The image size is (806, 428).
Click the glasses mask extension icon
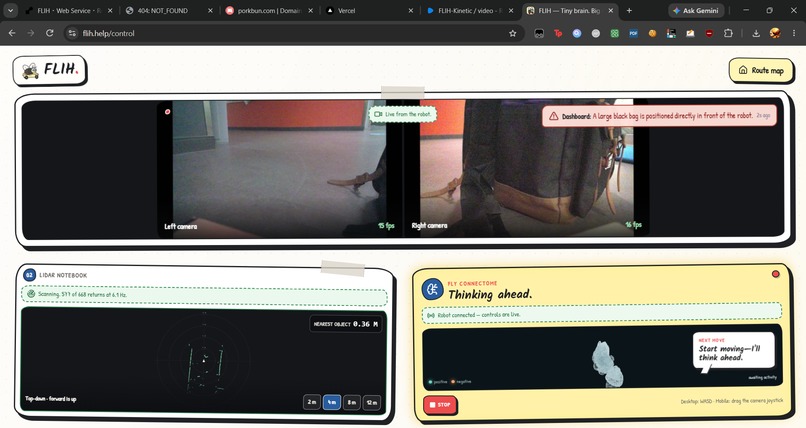[539, 33]
